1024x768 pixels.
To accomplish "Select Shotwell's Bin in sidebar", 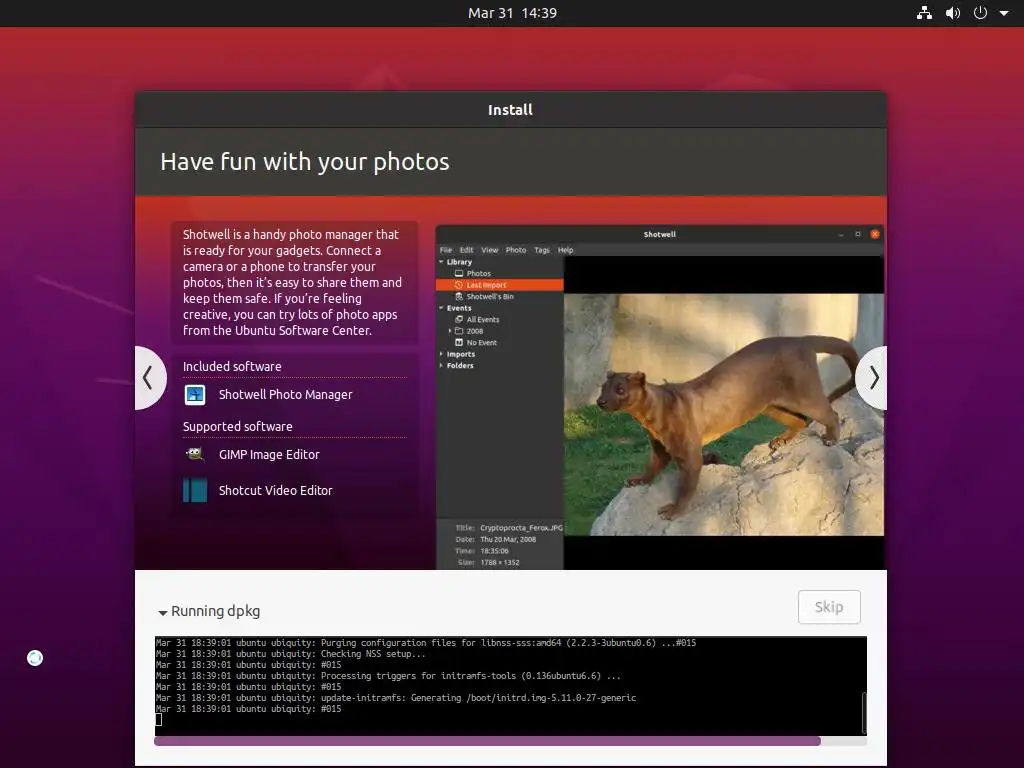I will click(x=490, y=296).
